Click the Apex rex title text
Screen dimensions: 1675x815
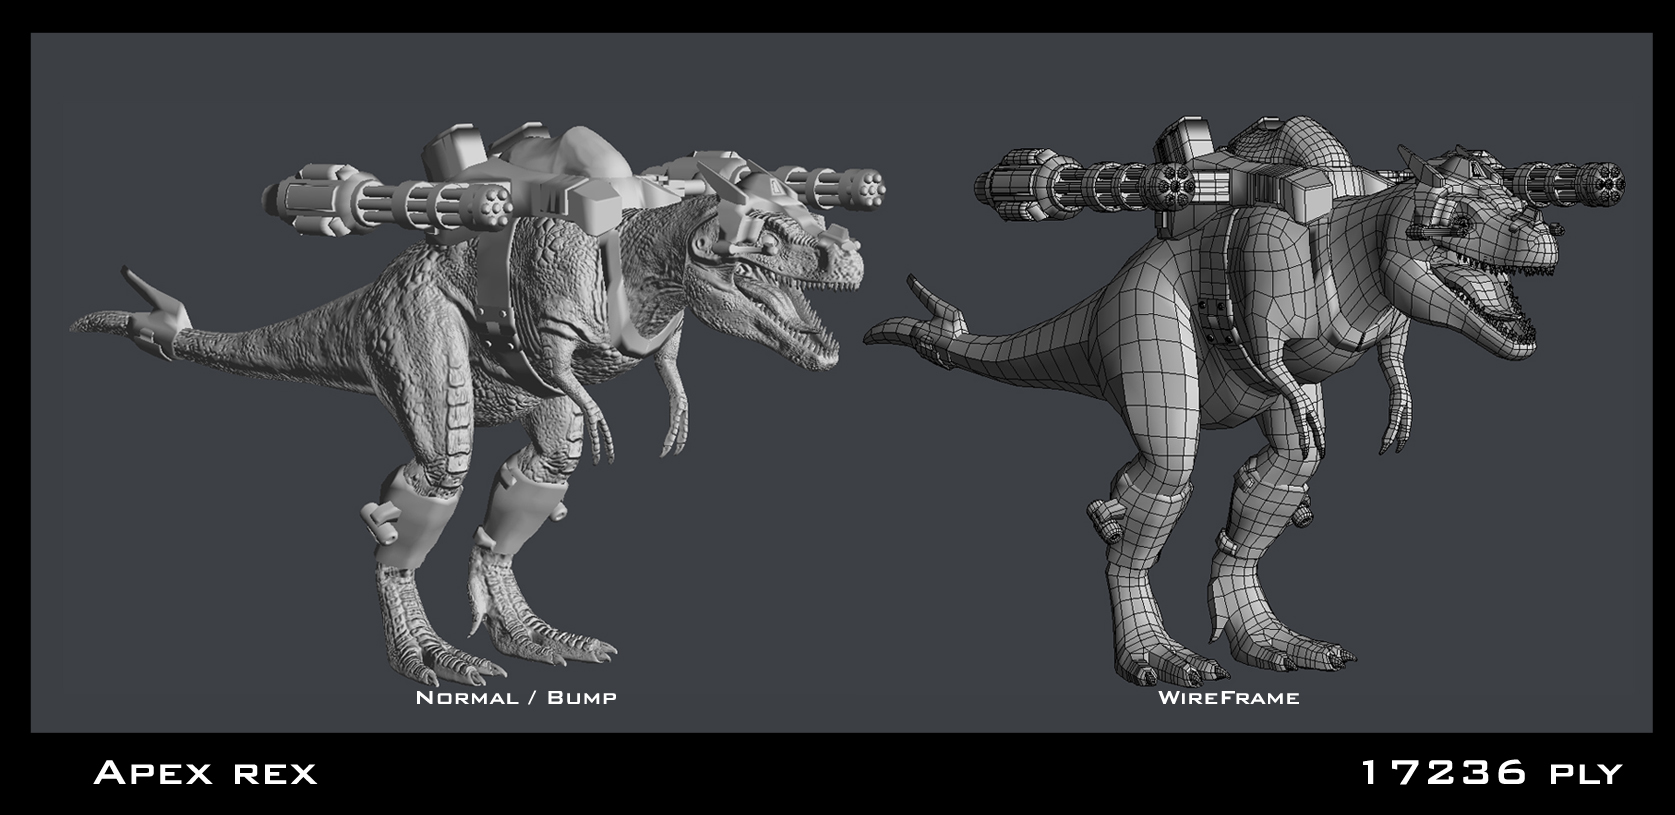[205, 772]
